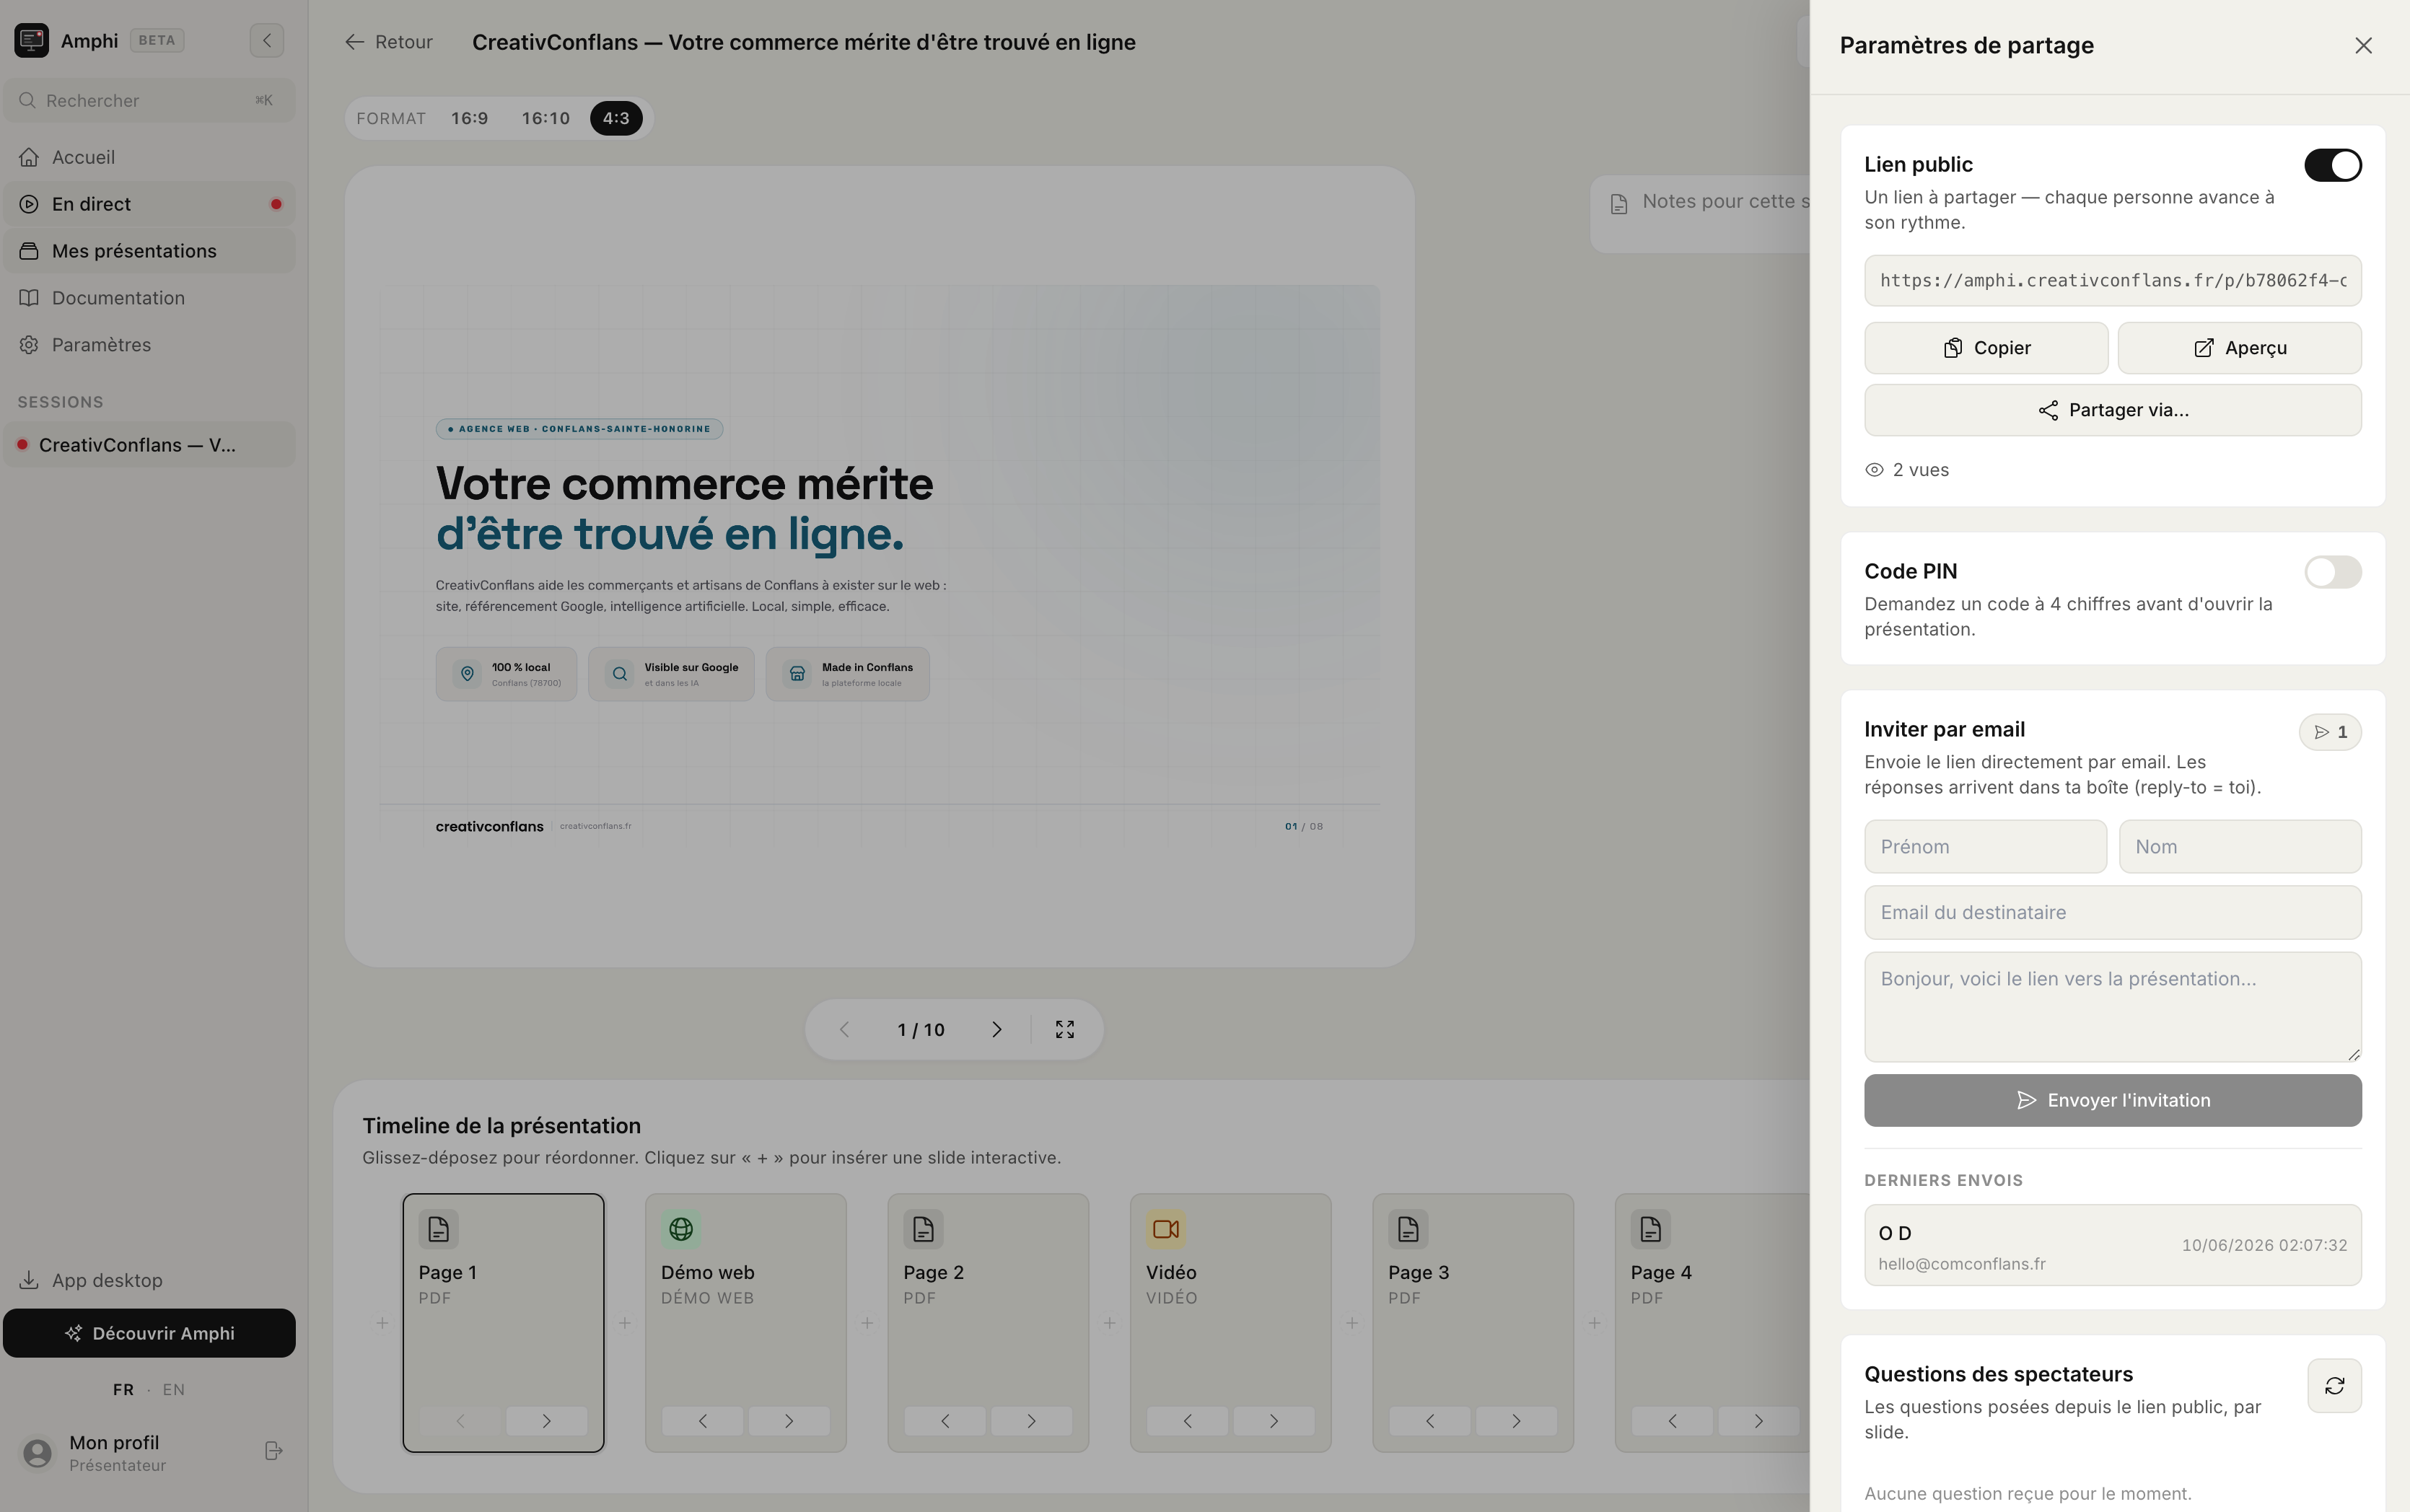Image resolution: width=2410 pixels, height=1512 pixels.
Task: Click the fullscreen icon below the slide
Action: point(1065,1029)
